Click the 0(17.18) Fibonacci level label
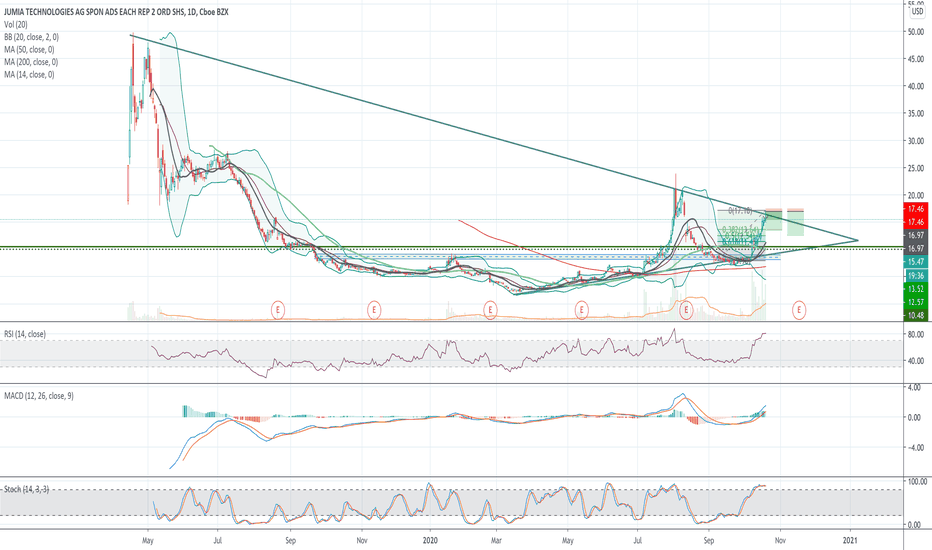Image resolution: width=932 pixels, height=550 pixels. coord(740,210)
